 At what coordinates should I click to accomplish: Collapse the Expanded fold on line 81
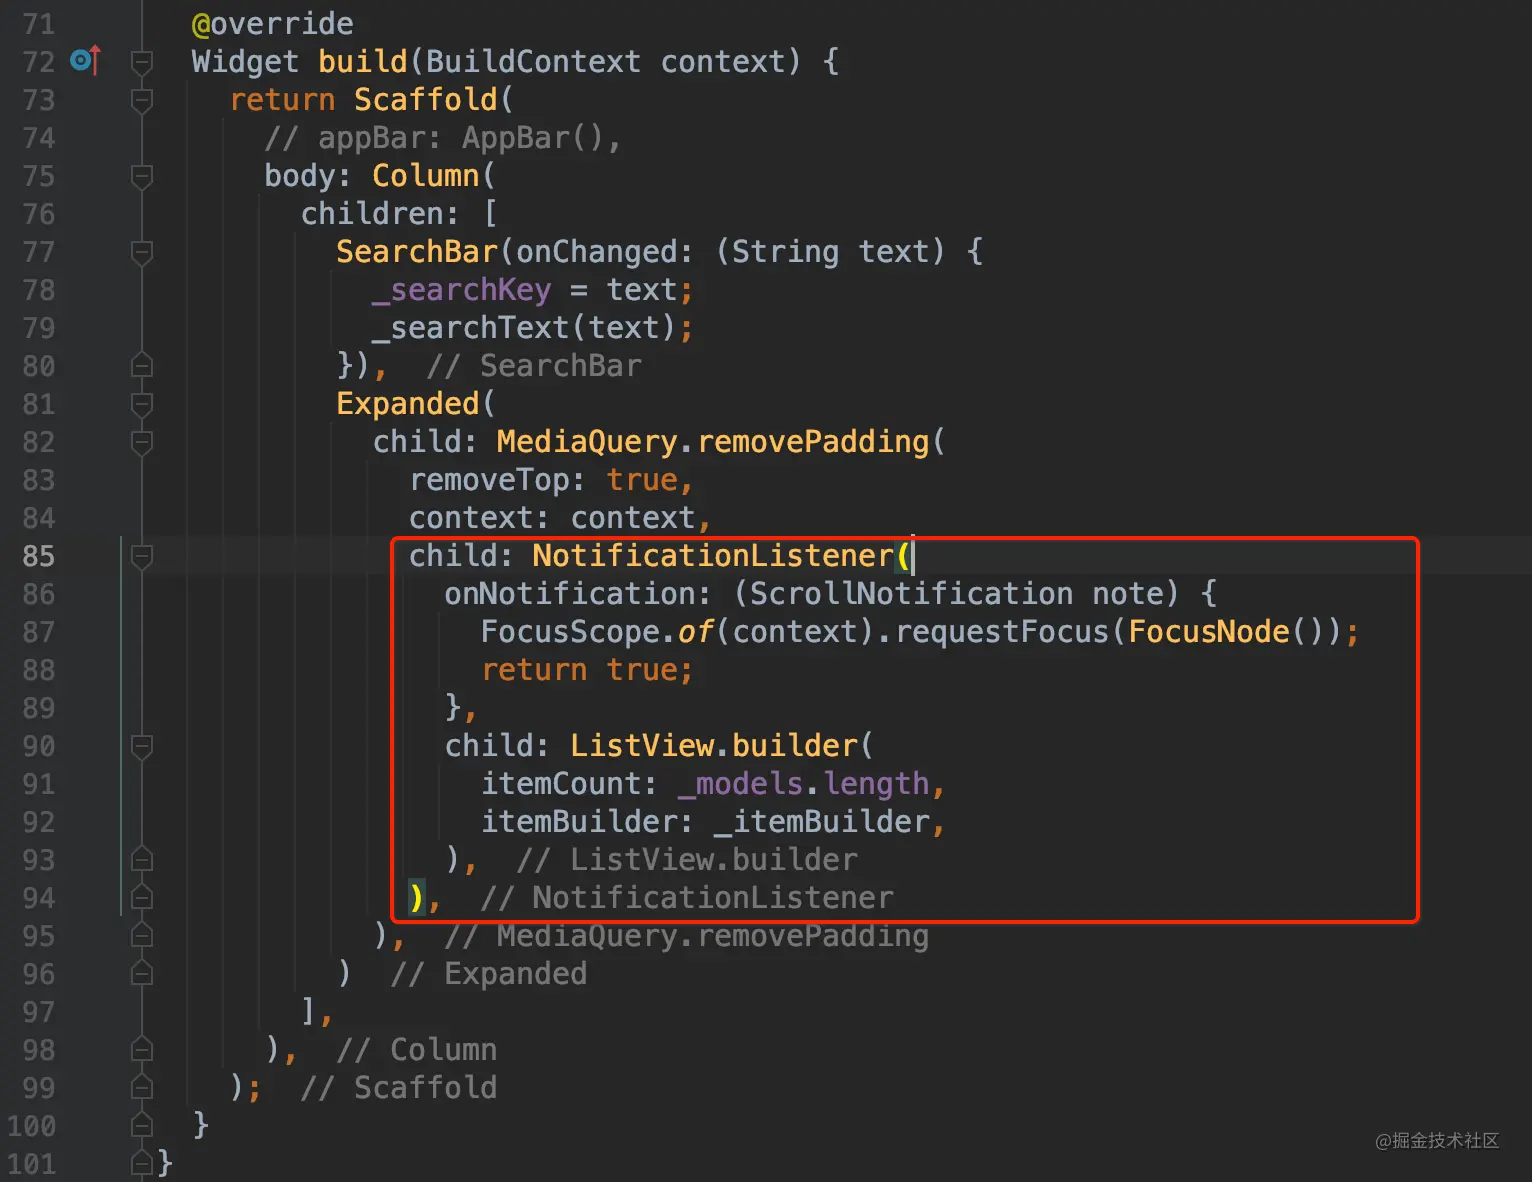click(x=142, y=404)
